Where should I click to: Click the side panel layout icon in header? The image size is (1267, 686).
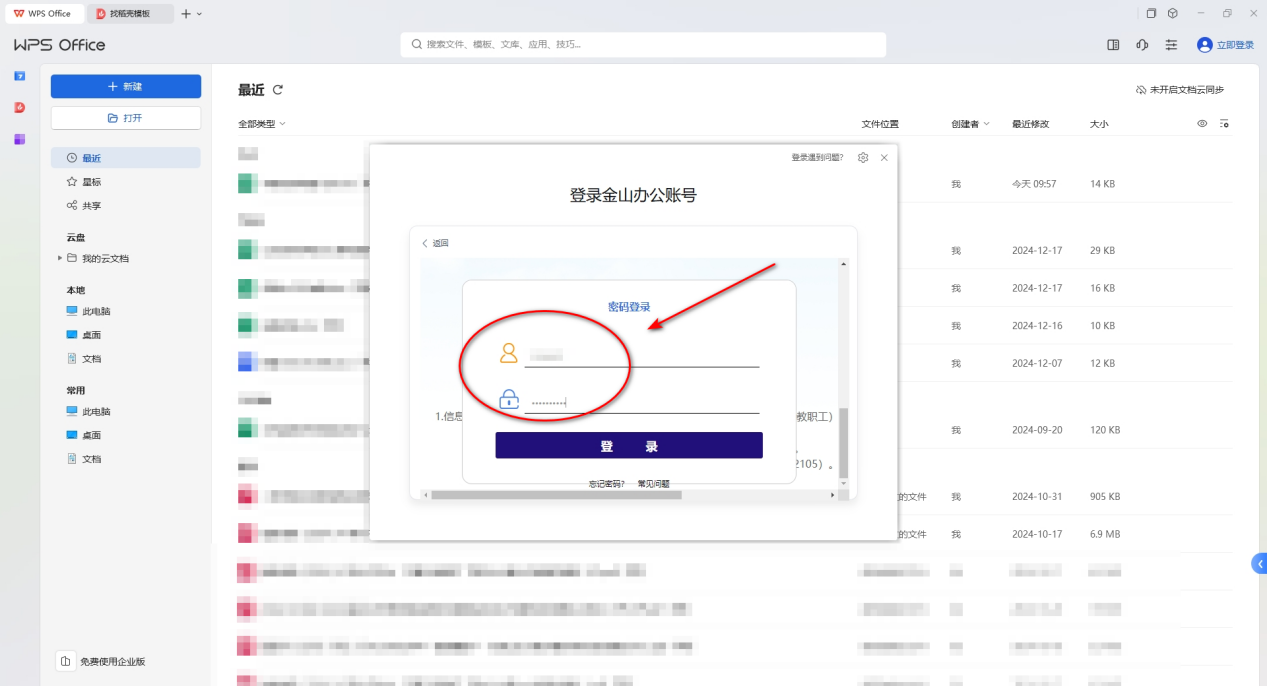point(1113,45)
